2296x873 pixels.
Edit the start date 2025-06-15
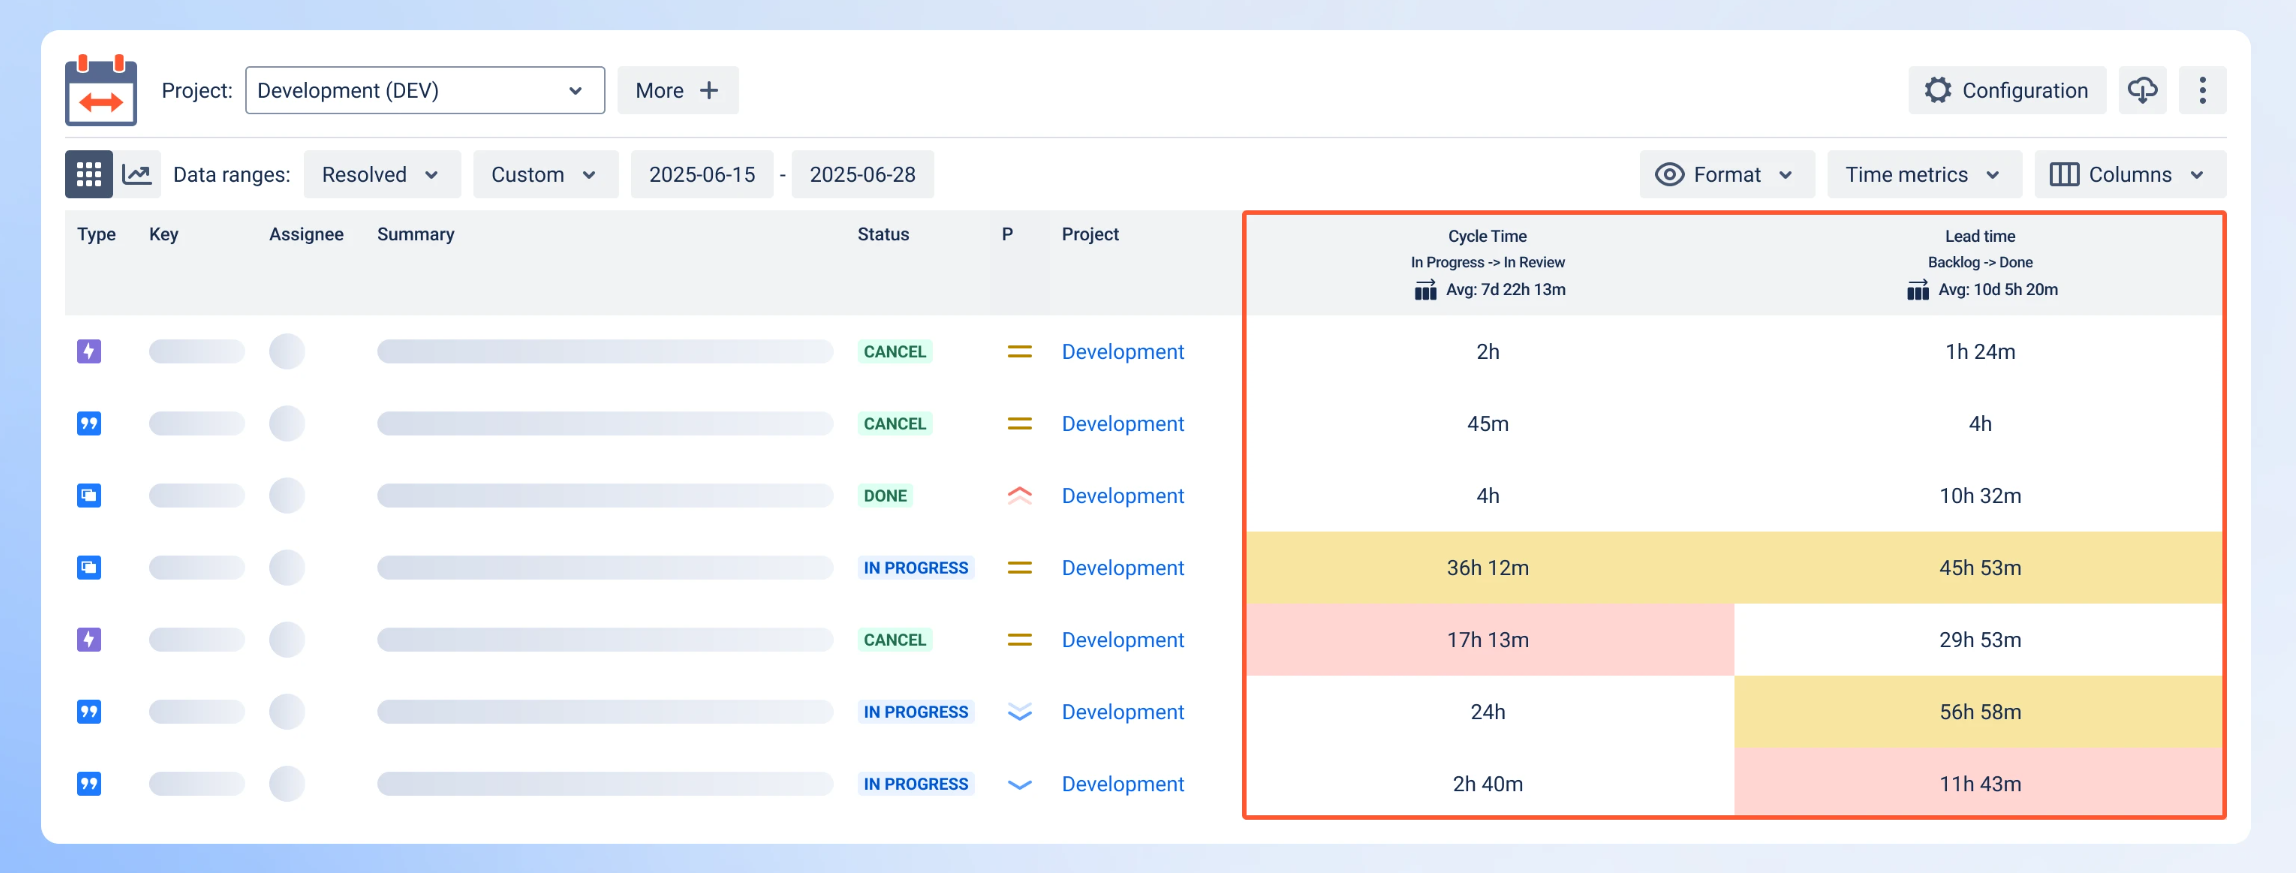click(702, 175)
